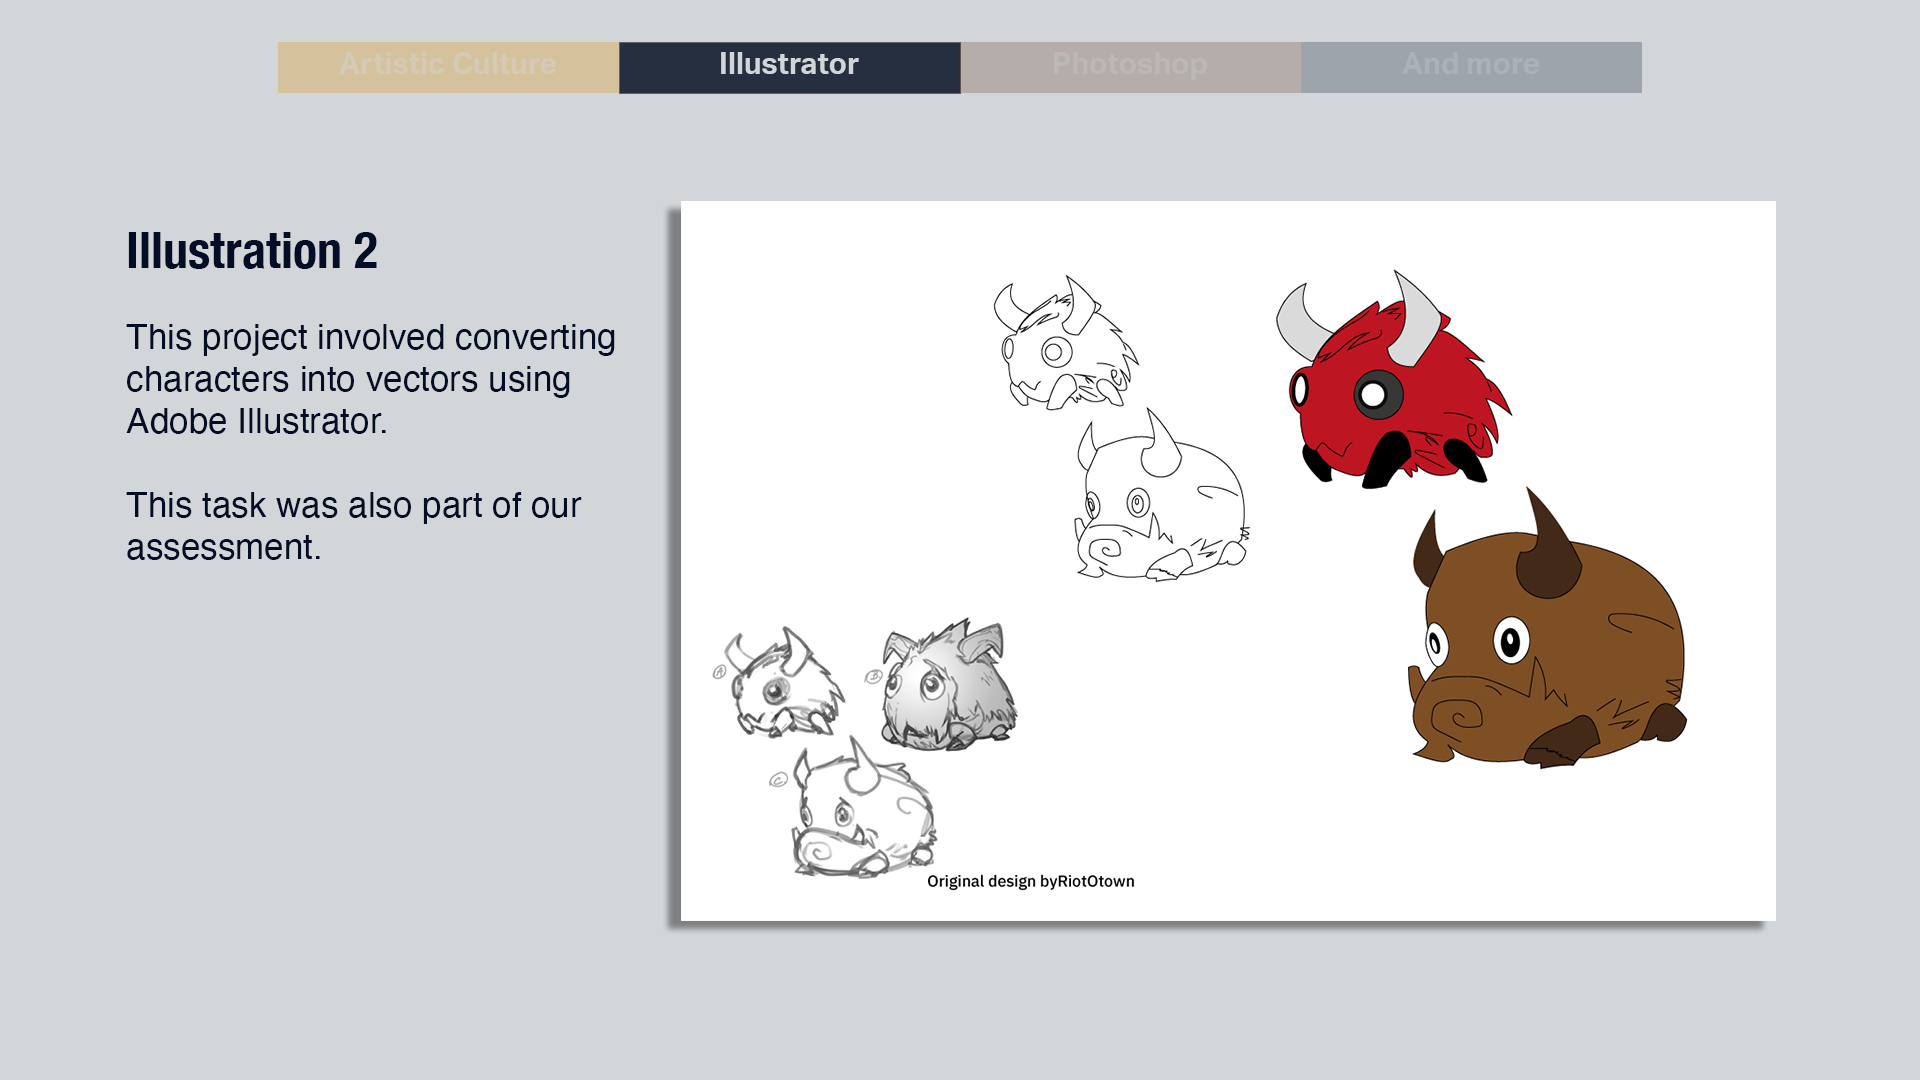Click the Adobe Illustrator description paragraph
The height and width of the screenshot is (1080, 1920).
[x=370, y=379]
